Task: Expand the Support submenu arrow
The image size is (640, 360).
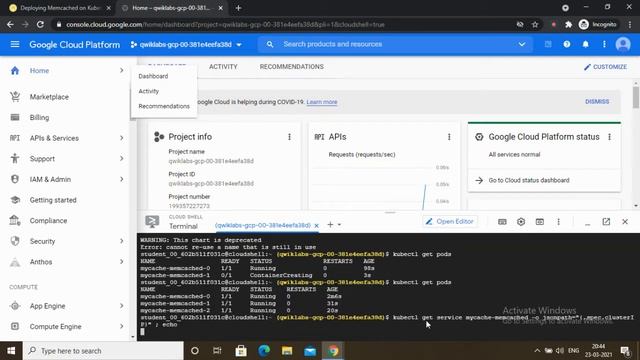Action: (121, 158)
